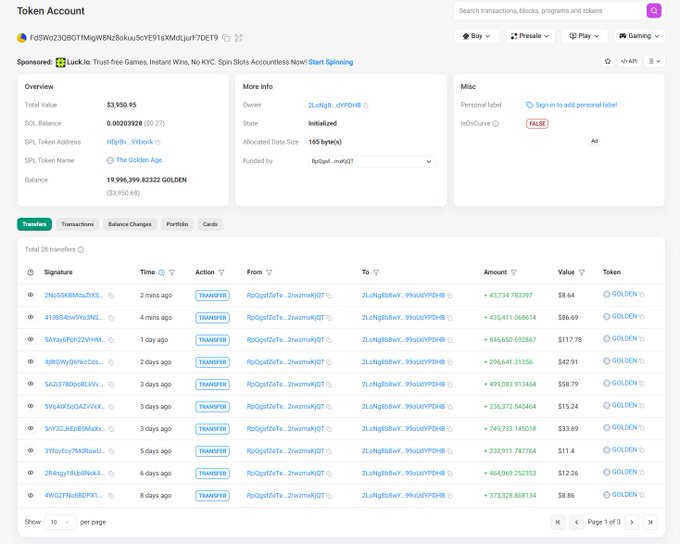Viewport: 680px width, 544px height.
Task: Open the Buy dropdown menu
Action: [476, 36]
